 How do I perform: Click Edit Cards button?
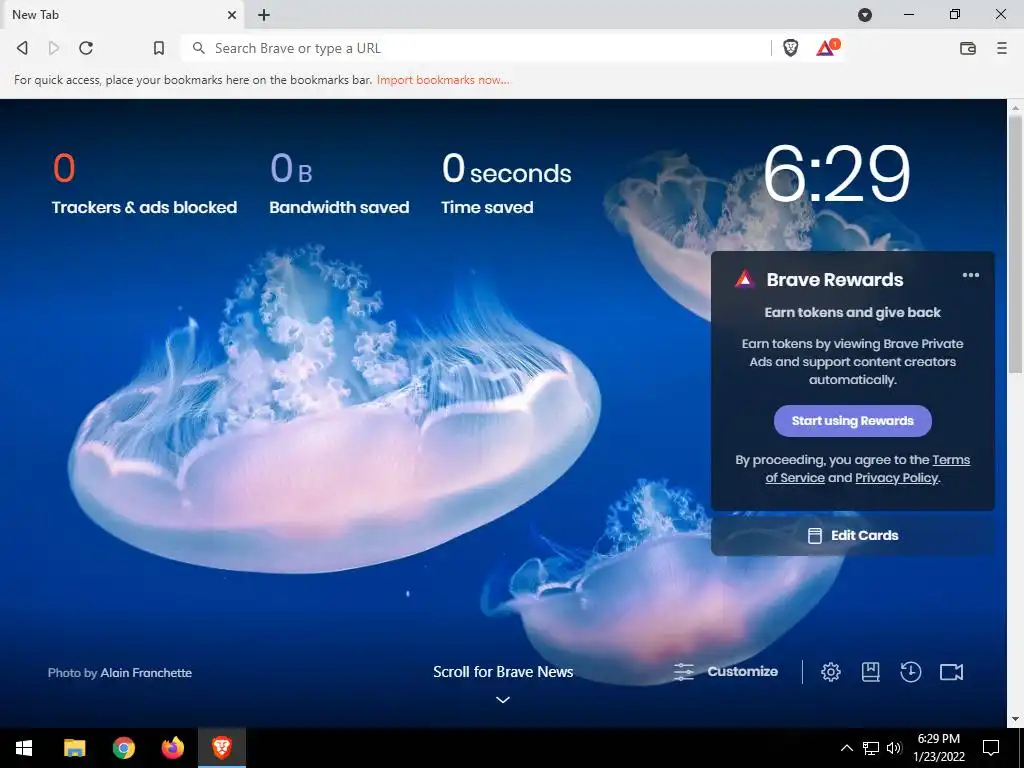point(852,536)
